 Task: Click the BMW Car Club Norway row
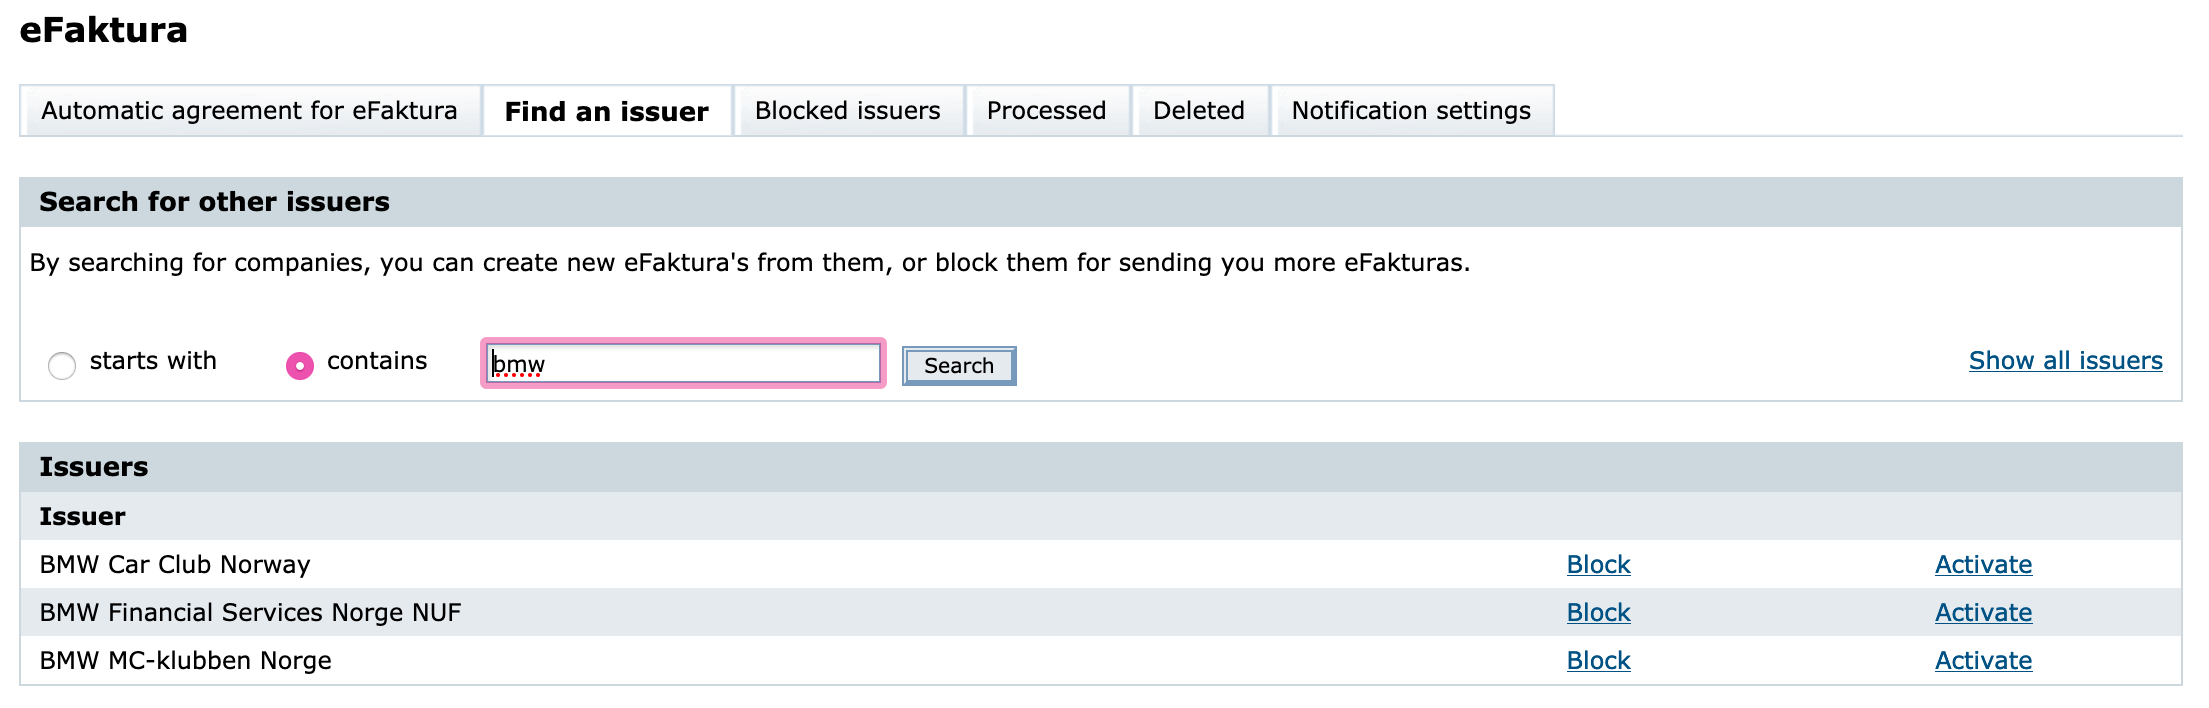point(1100,564)
